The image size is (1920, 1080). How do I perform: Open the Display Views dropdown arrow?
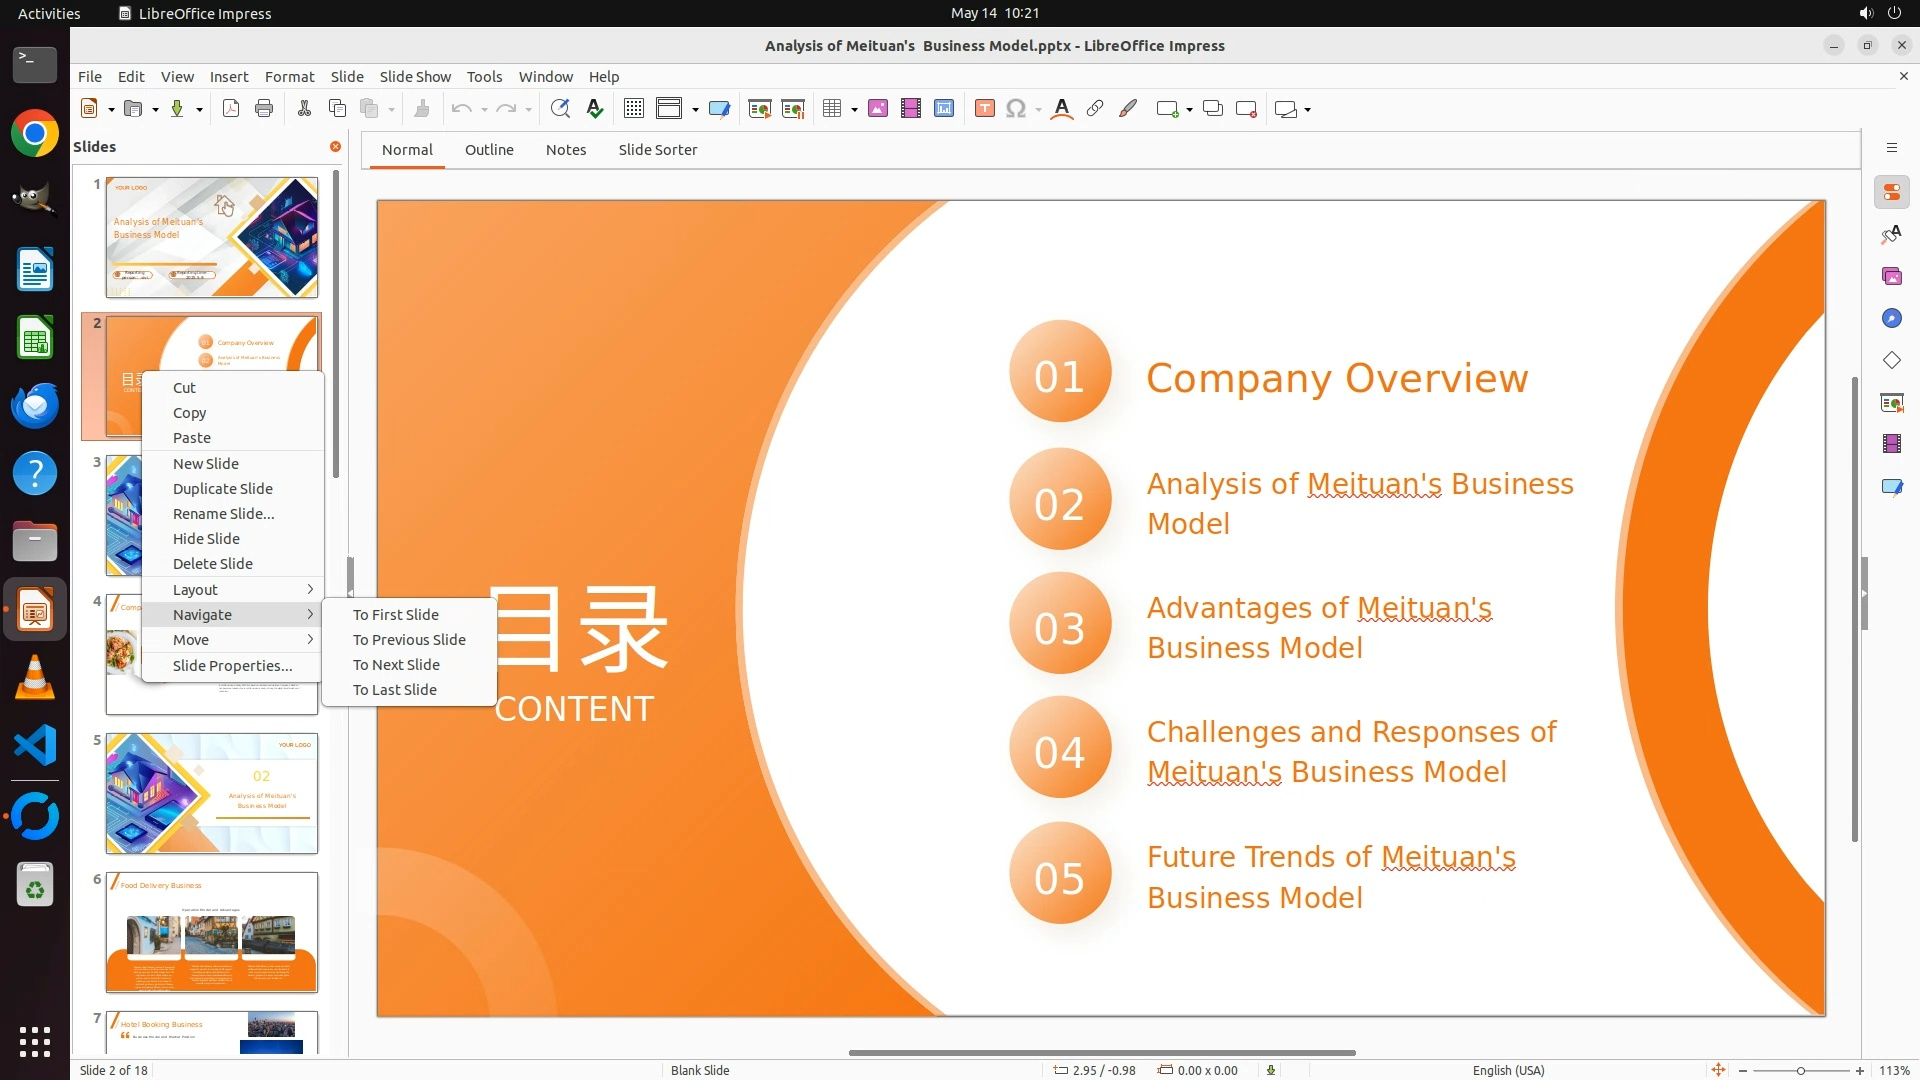click(x=695, y=109)
